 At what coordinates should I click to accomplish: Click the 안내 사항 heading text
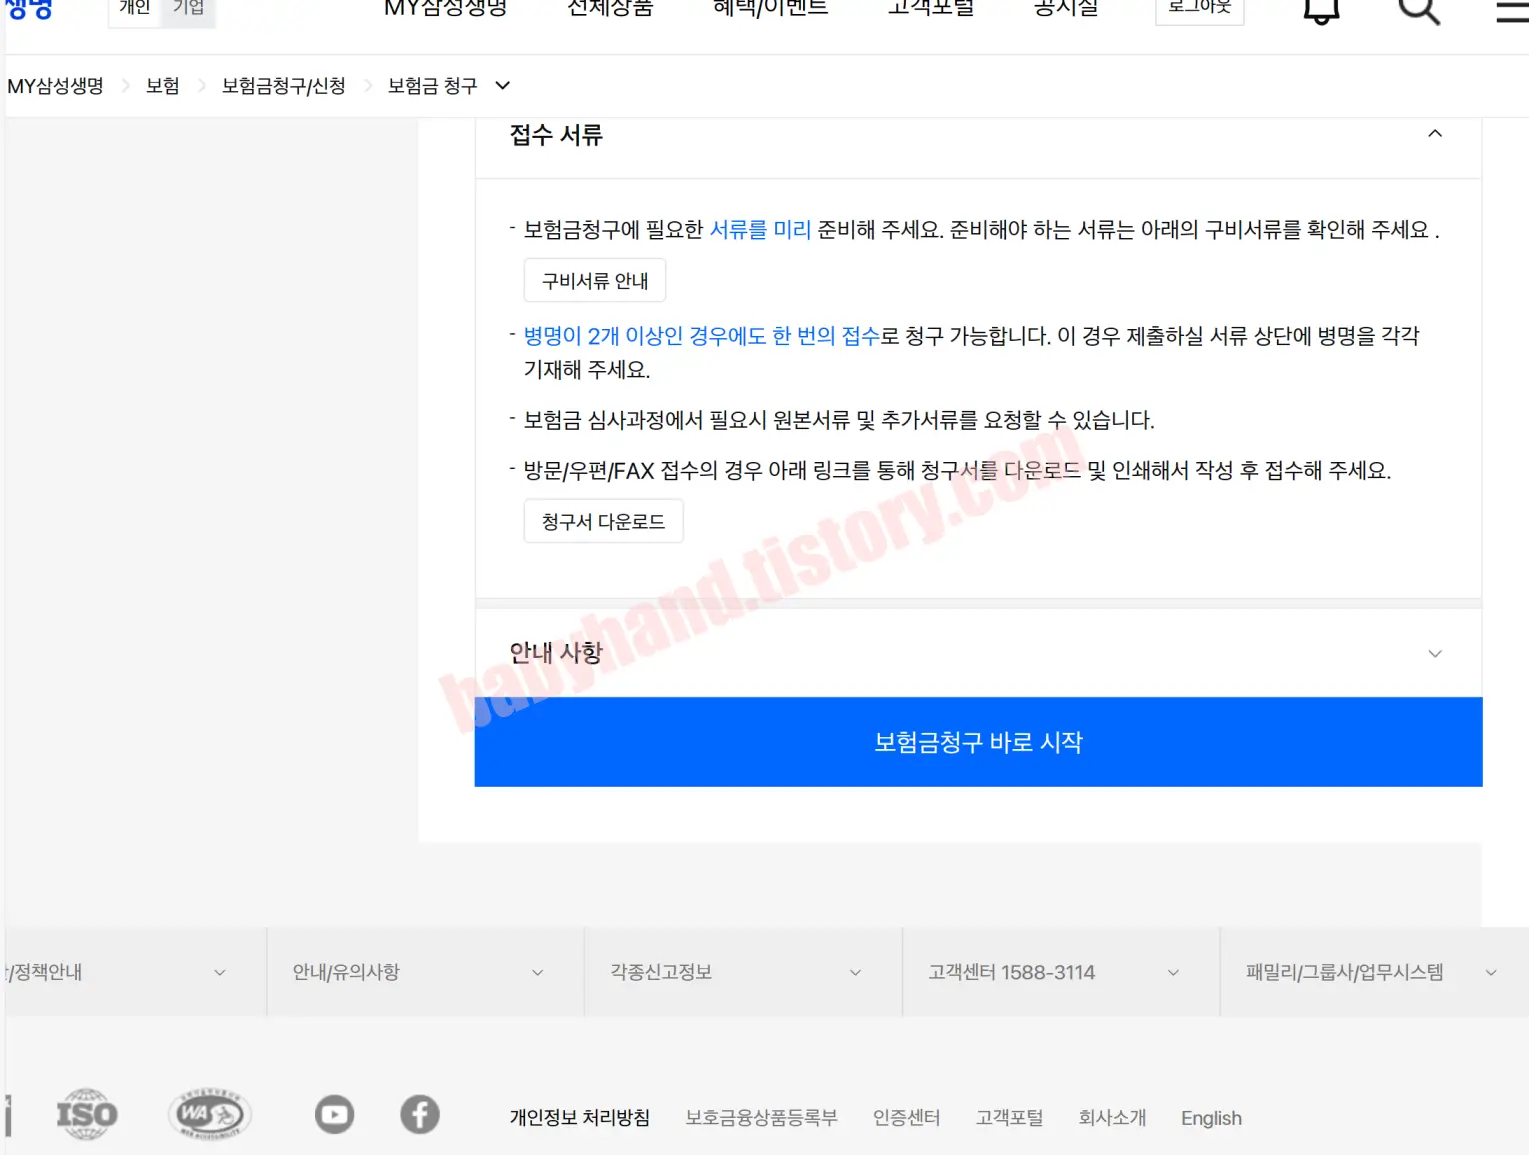[x=556, y=654]
